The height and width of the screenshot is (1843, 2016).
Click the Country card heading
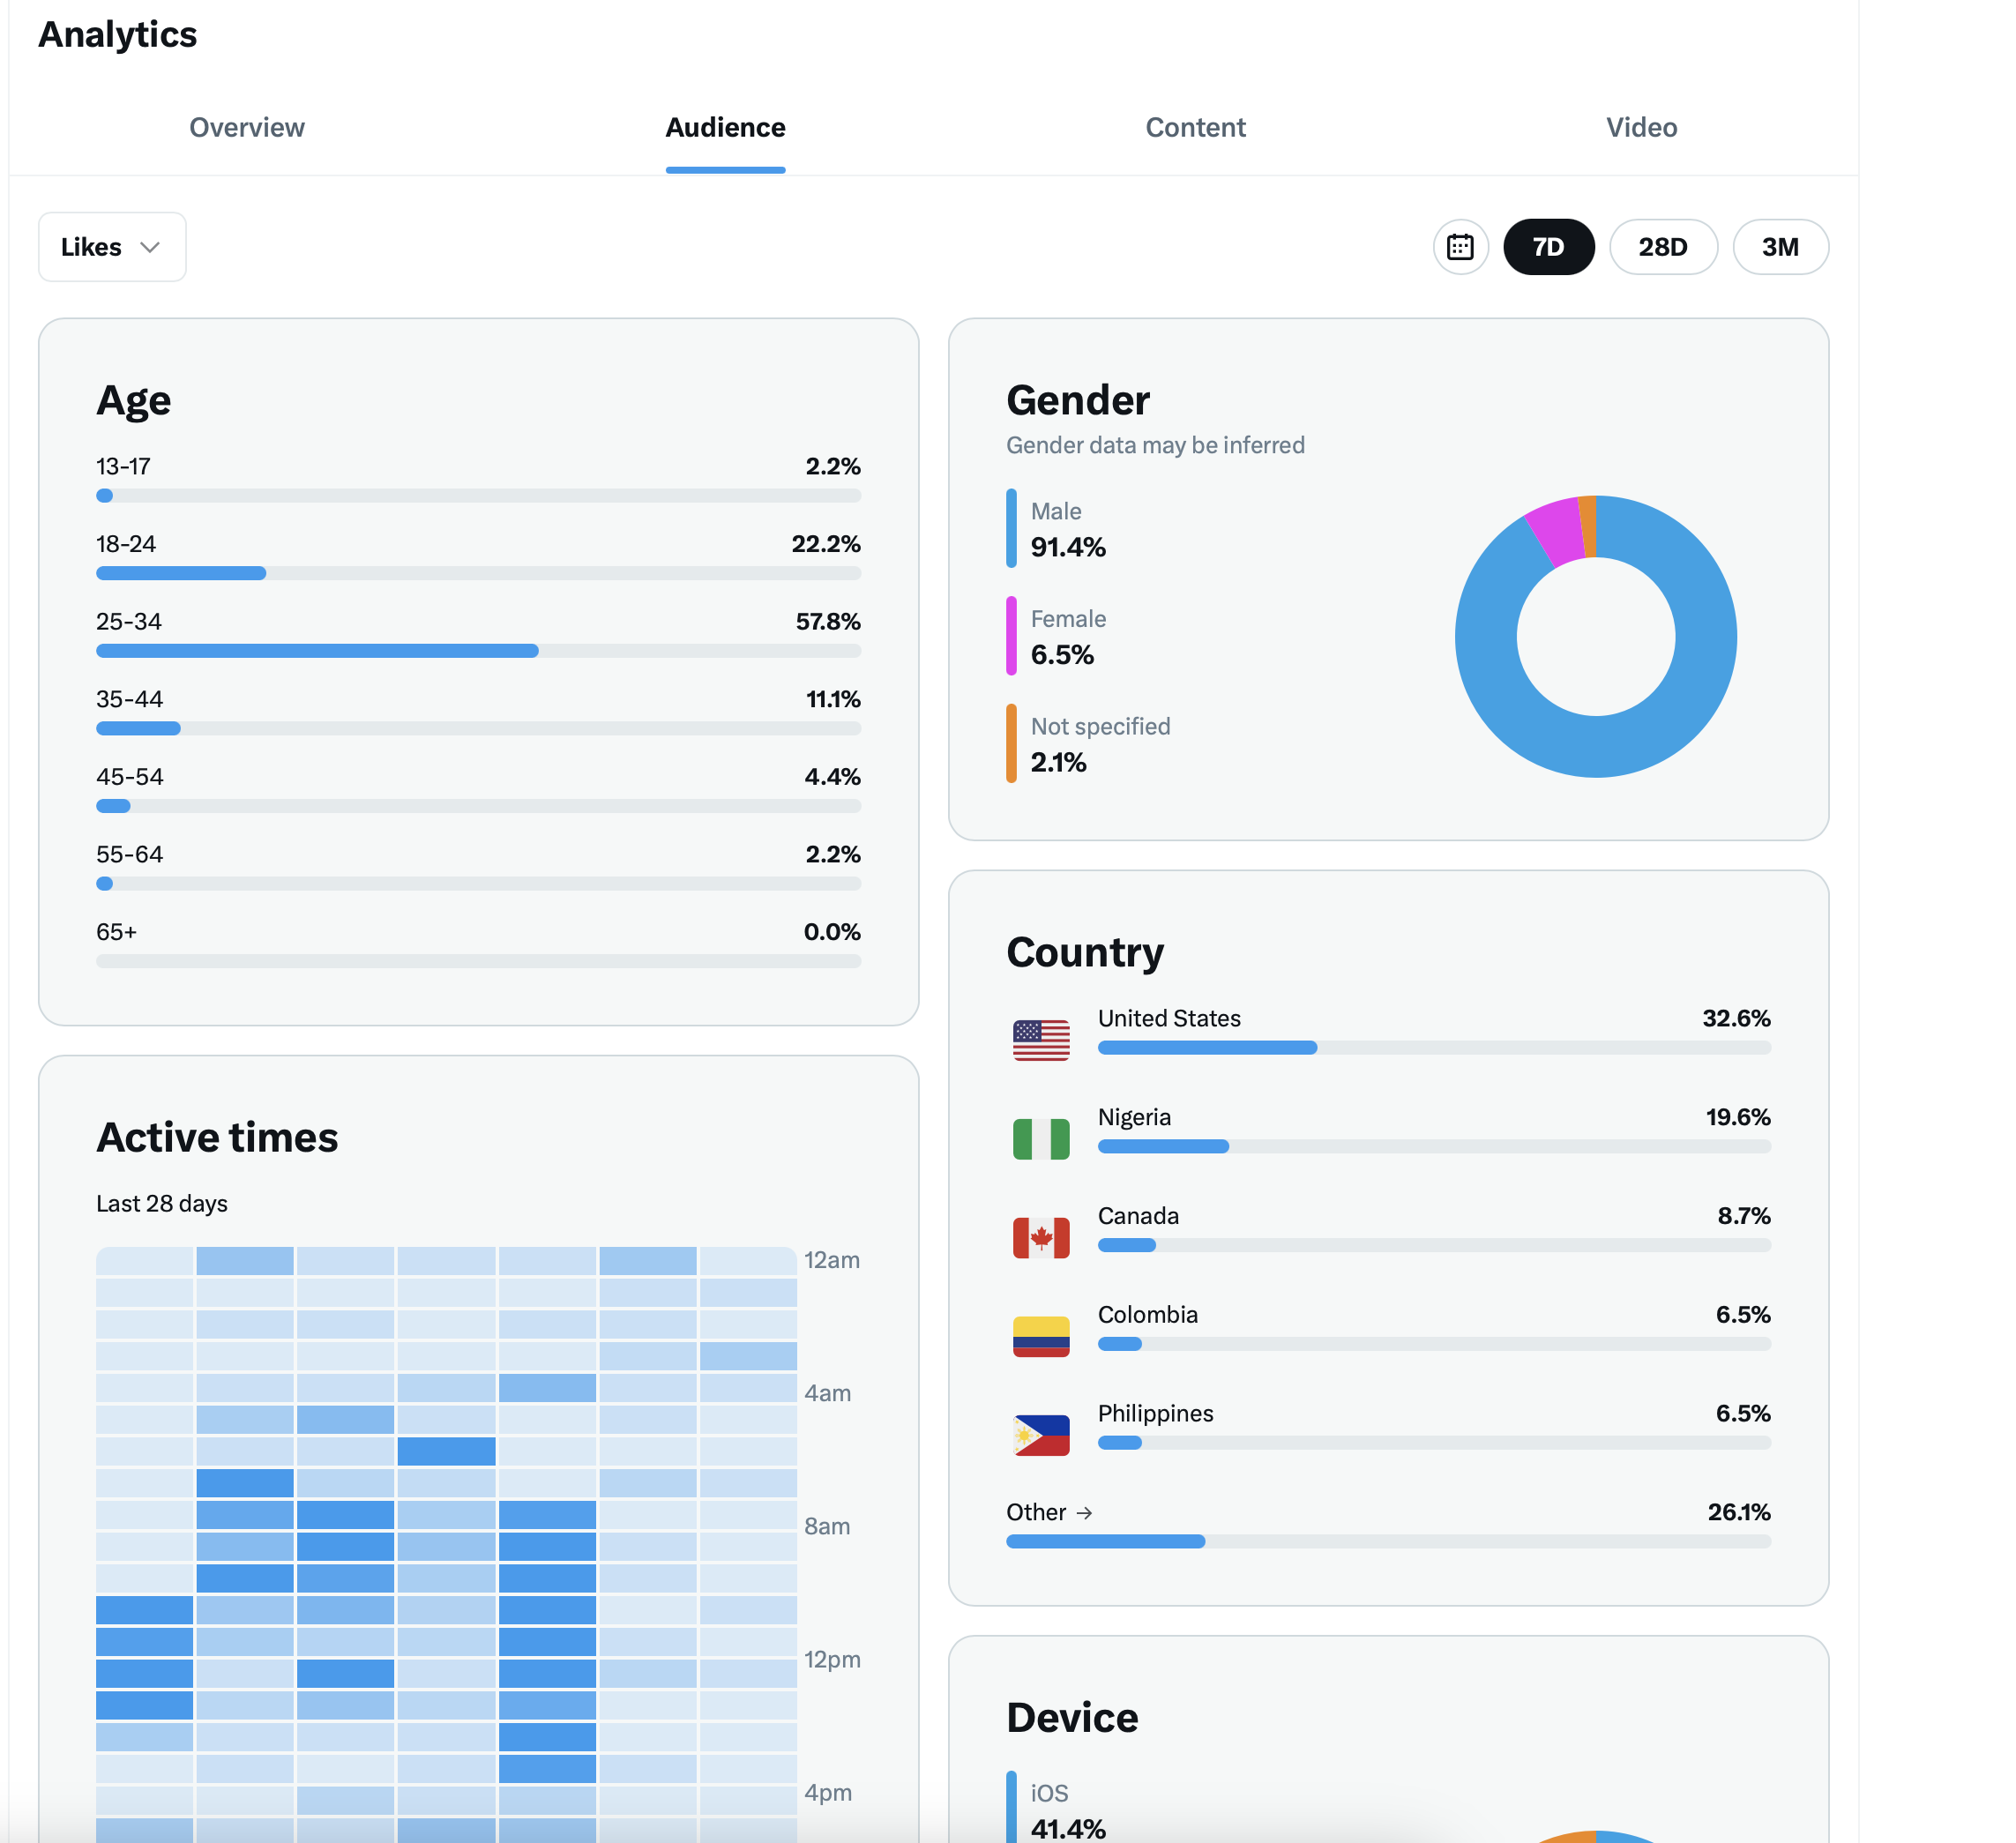pos(1085,952)
